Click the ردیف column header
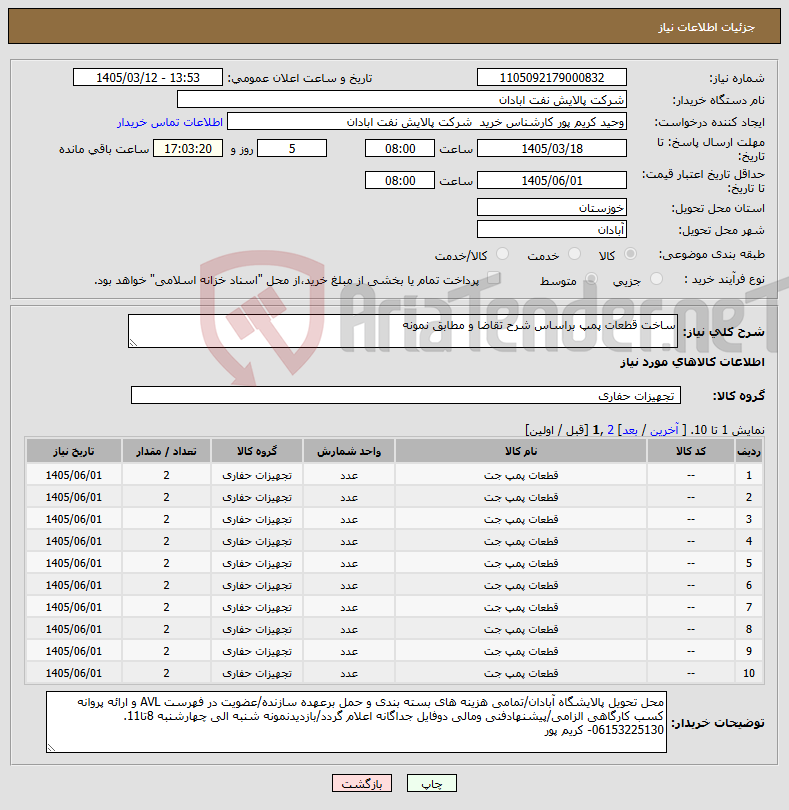The width and height of the screenshot is (789, 810). pos(749,451)
